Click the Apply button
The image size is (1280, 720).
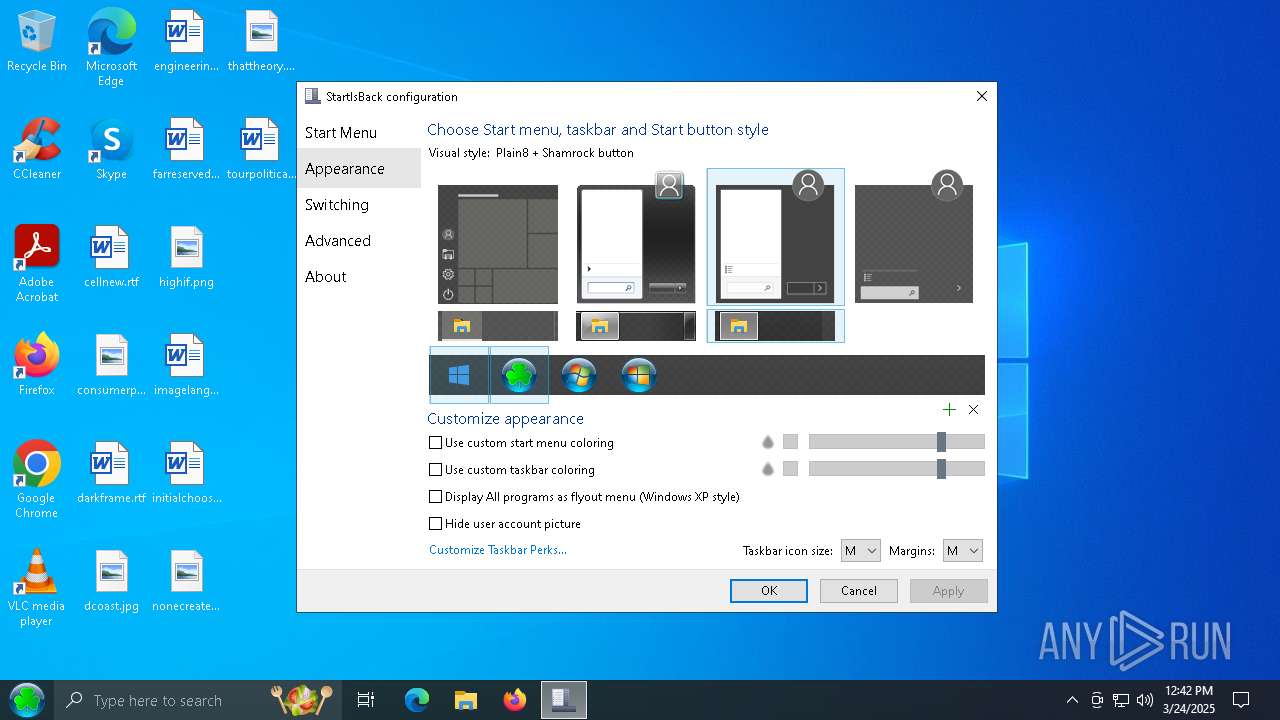949,591
